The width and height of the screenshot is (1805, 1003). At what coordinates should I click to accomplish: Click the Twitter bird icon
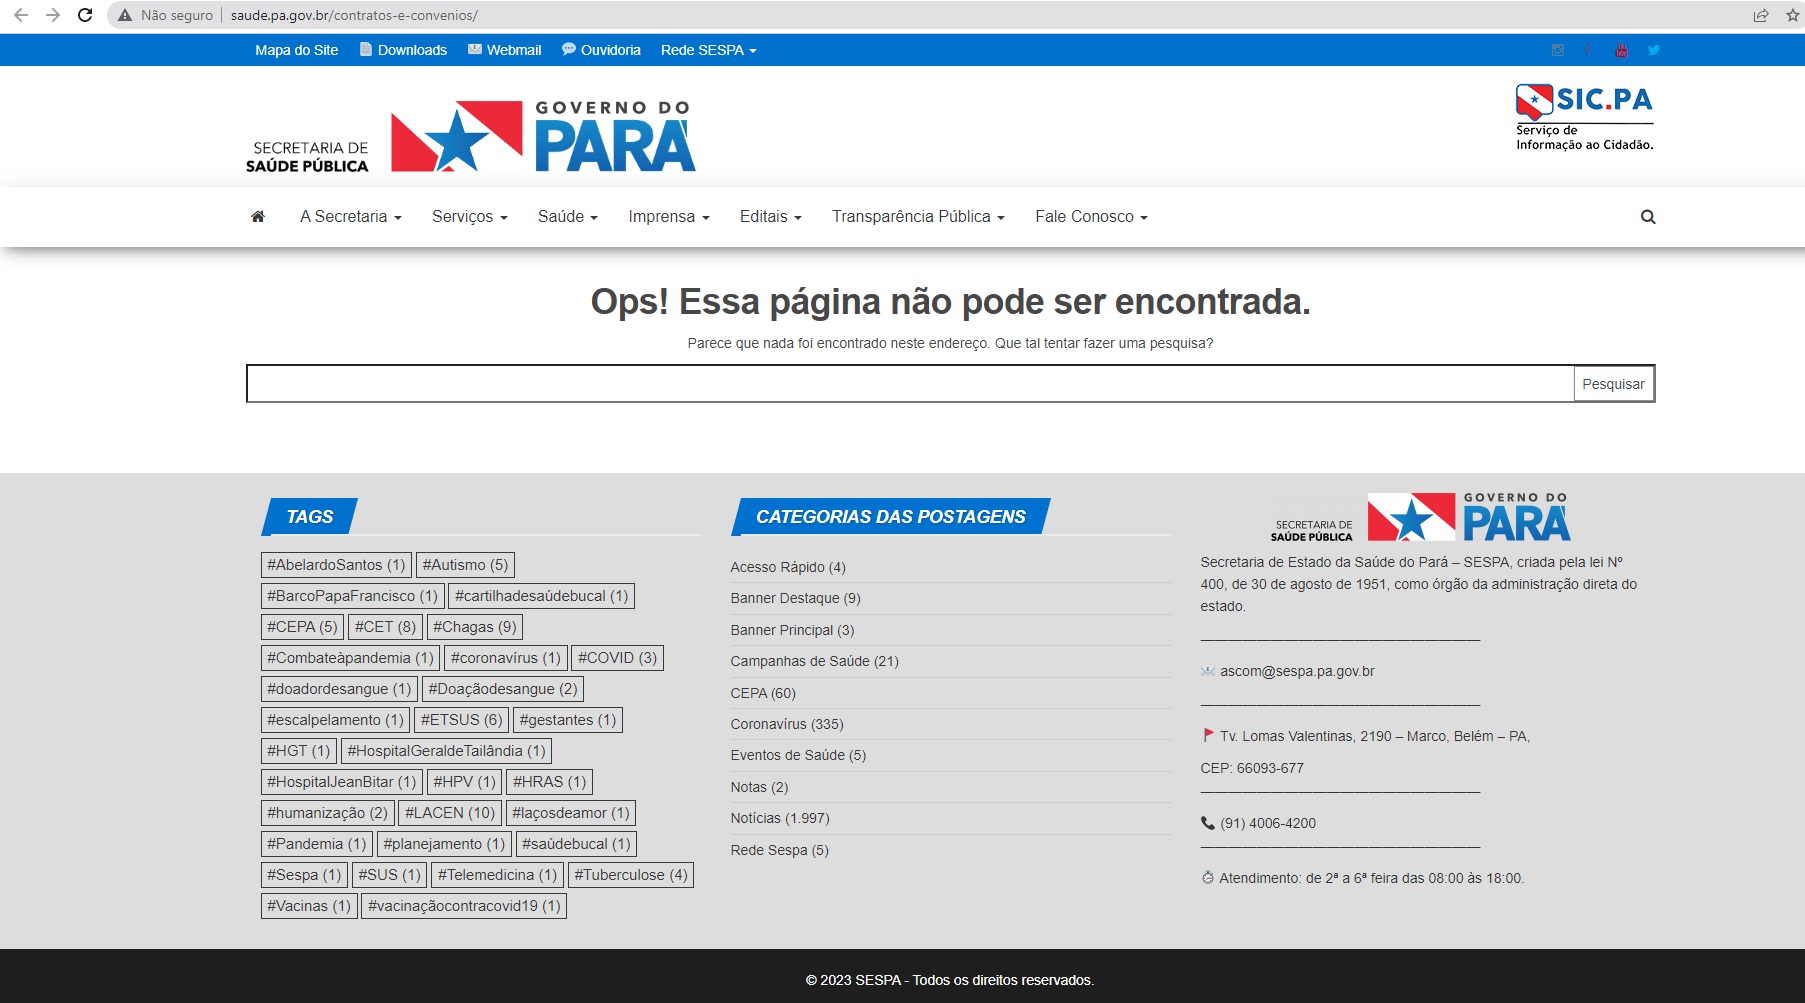(1654, 50)
